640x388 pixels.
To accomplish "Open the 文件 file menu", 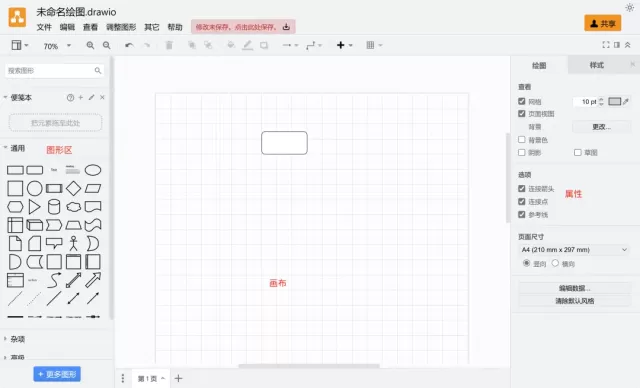I will pos(44,27).
